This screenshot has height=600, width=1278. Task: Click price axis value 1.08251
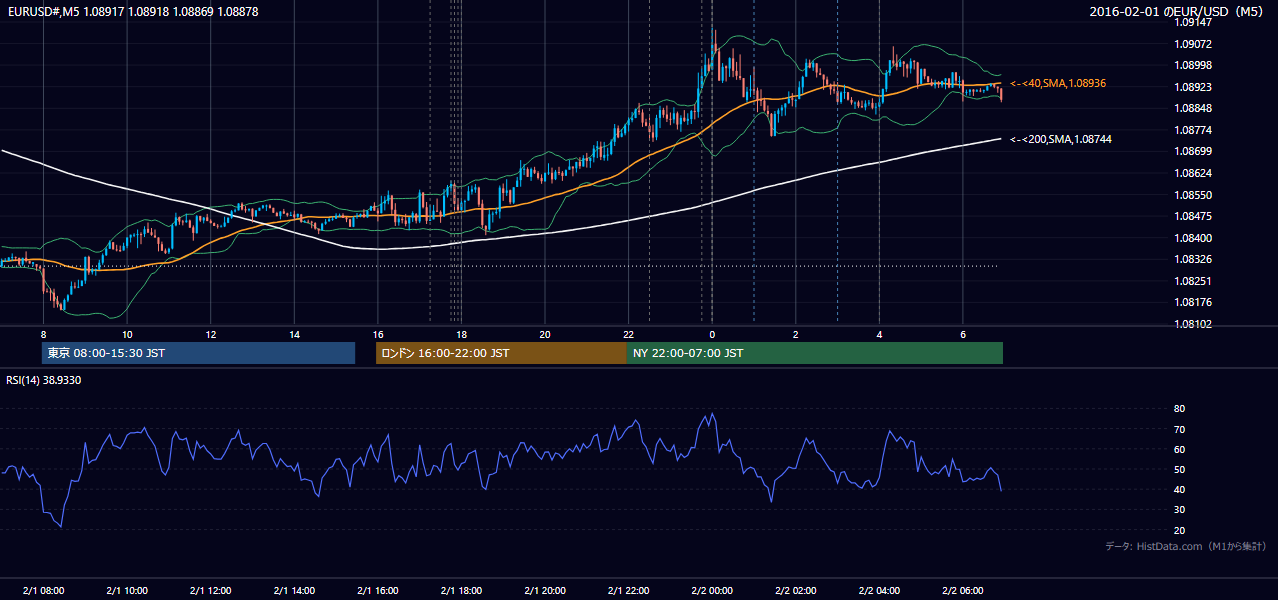pos(1194,281)
